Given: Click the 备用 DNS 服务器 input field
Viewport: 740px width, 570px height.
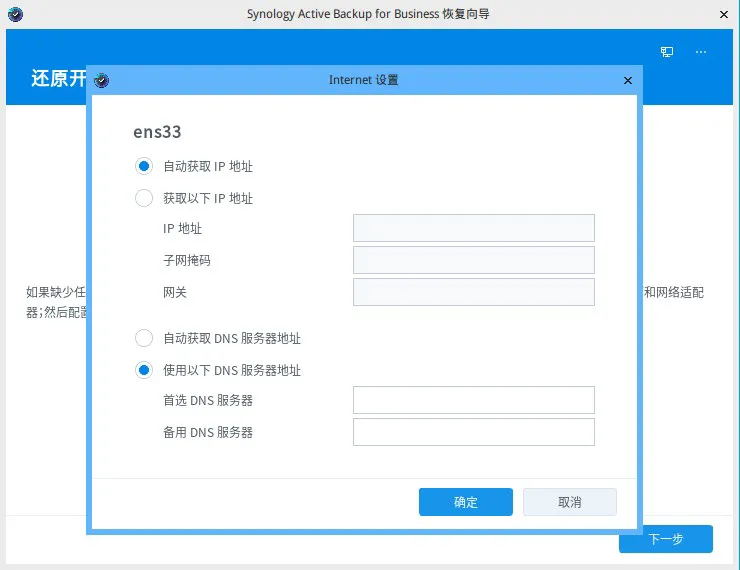Looking at the screenshot, I should [474, 432].
